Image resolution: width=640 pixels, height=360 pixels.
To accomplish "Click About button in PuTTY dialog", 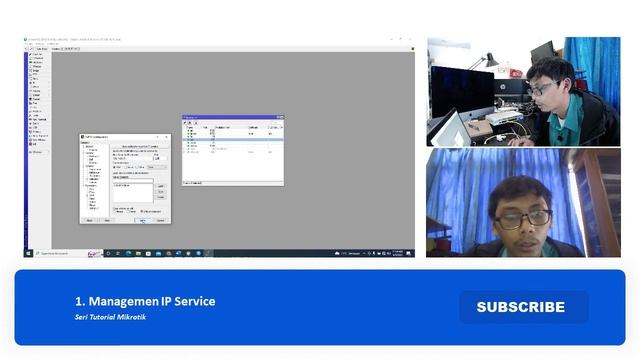I will (89, 220).
